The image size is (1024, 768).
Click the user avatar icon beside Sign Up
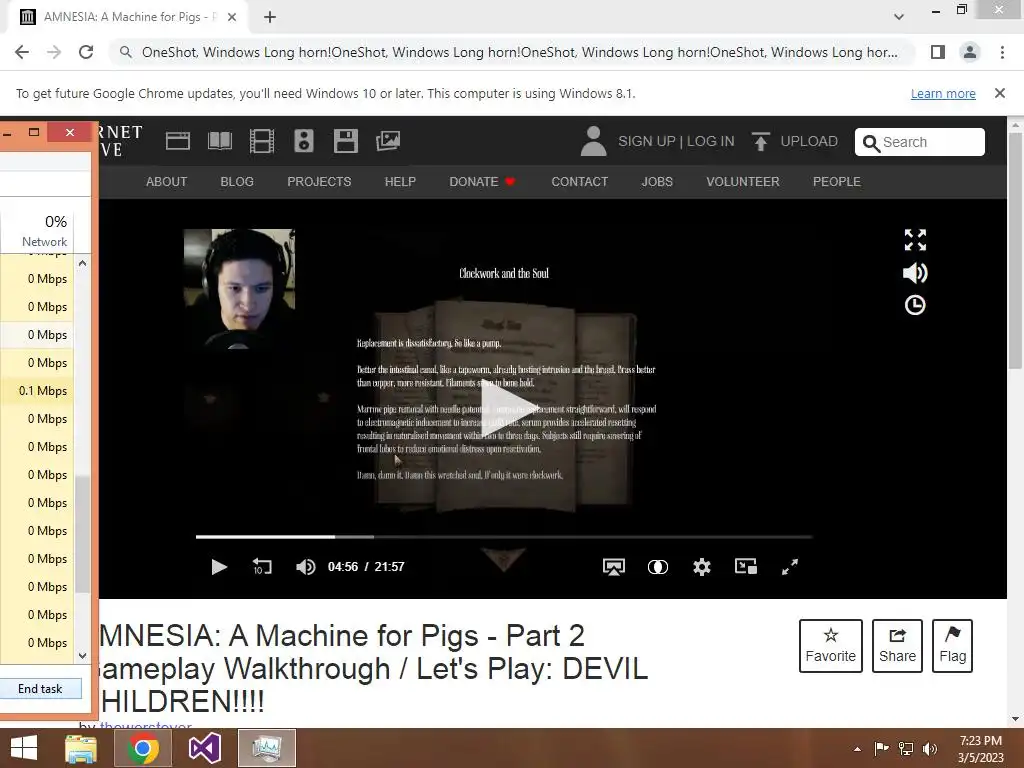pos(593,141)
